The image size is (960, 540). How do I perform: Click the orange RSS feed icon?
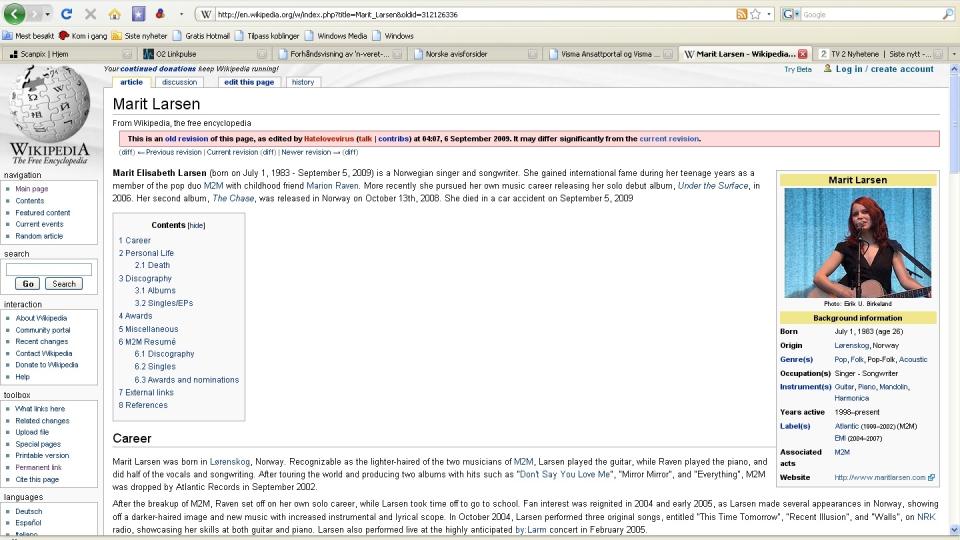(x=741, y=14)
